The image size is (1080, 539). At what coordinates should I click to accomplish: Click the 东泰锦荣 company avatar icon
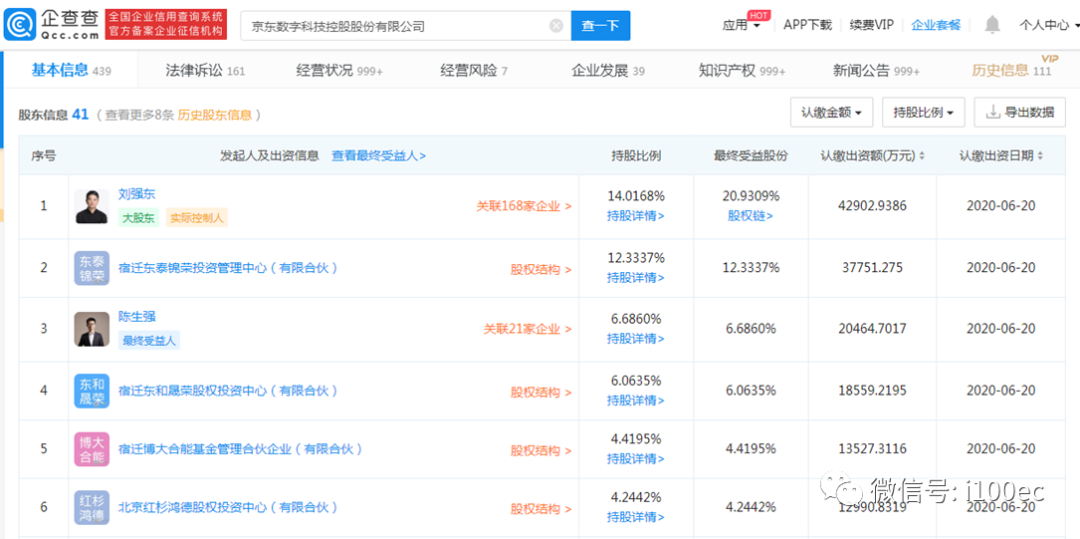click(92, 268)
